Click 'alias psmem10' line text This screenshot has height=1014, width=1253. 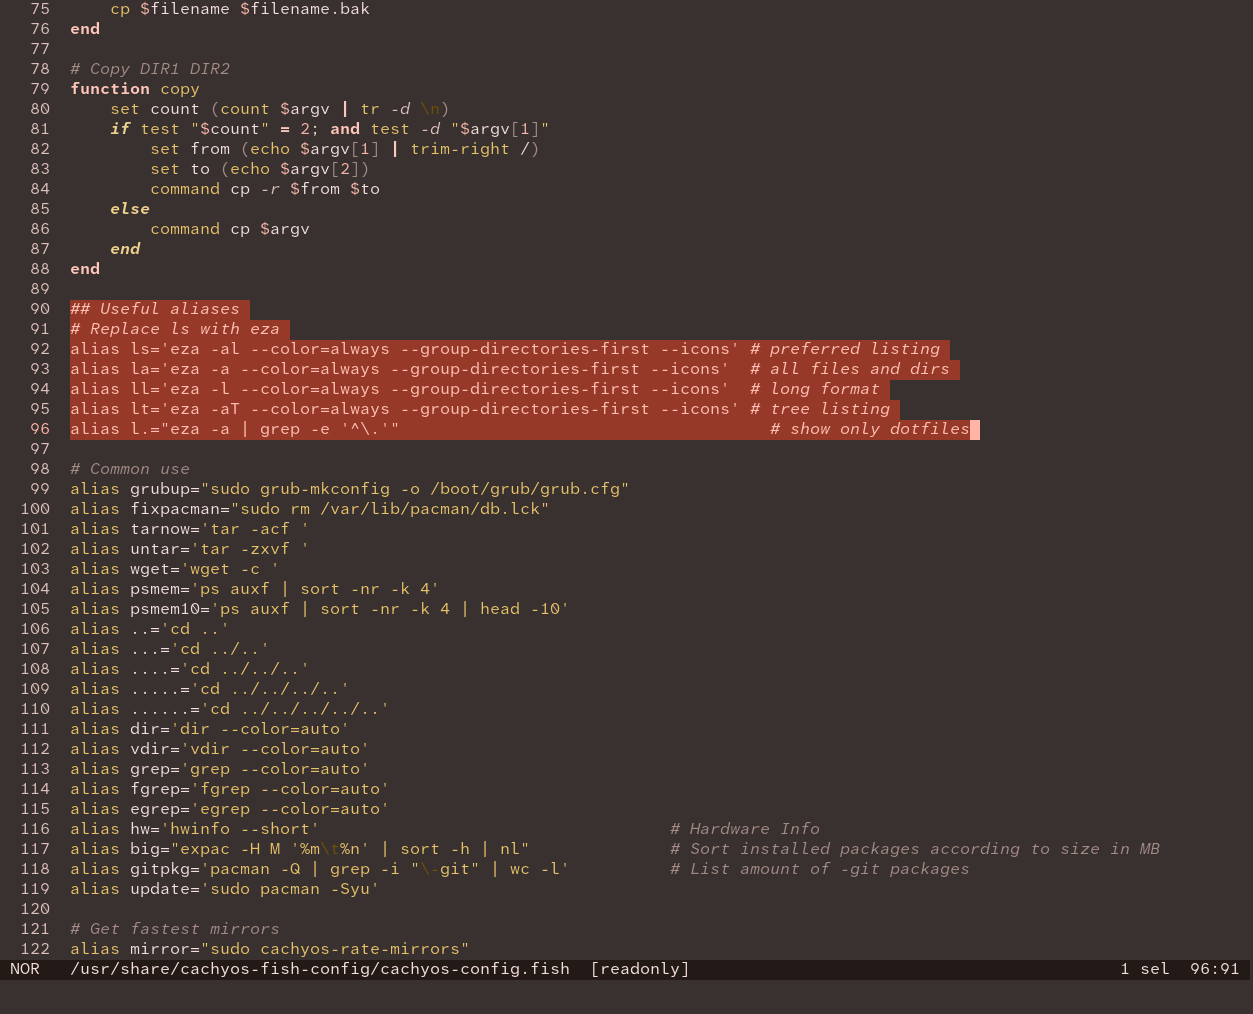pyautogui.click(x=320, y=609)
